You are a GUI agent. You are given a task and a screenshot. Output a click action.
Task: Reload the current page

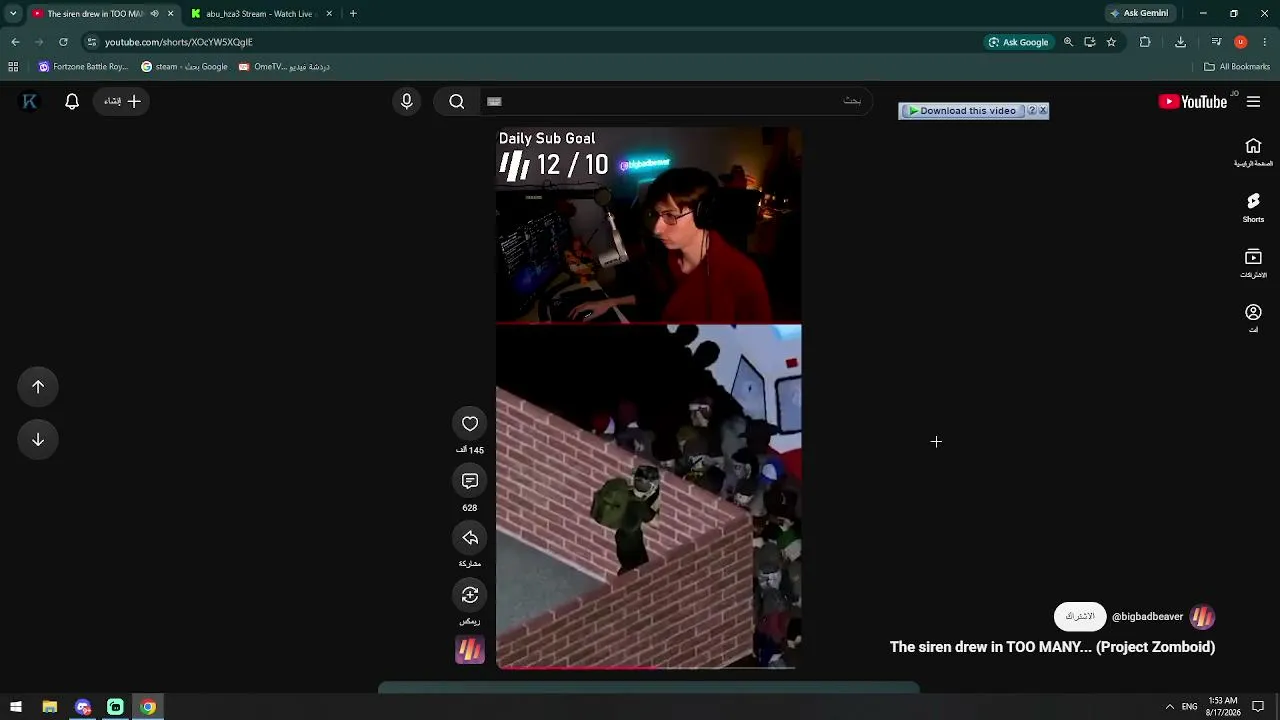tap(63, 42)
